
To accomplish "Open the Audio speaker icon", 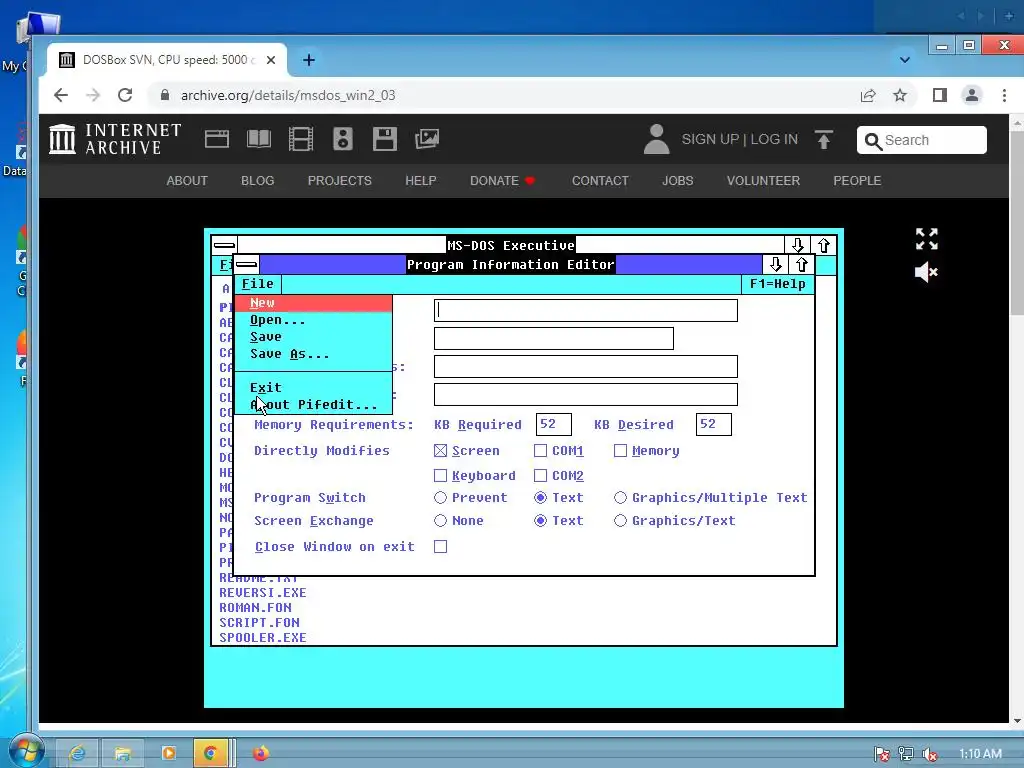I will coord(343,139).
